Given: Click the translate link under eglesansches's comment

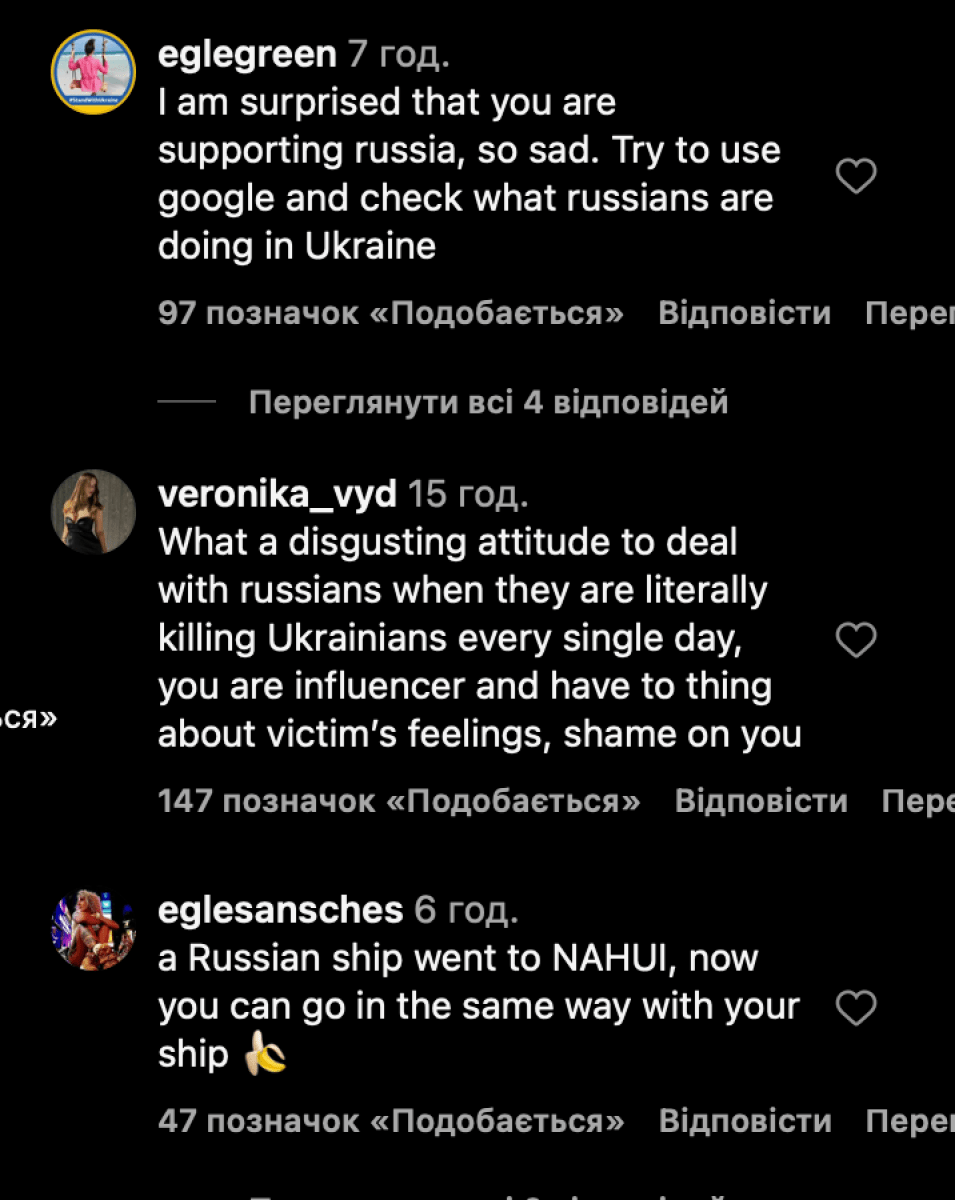Looking at the screenshot, I should coord(909,1121).
